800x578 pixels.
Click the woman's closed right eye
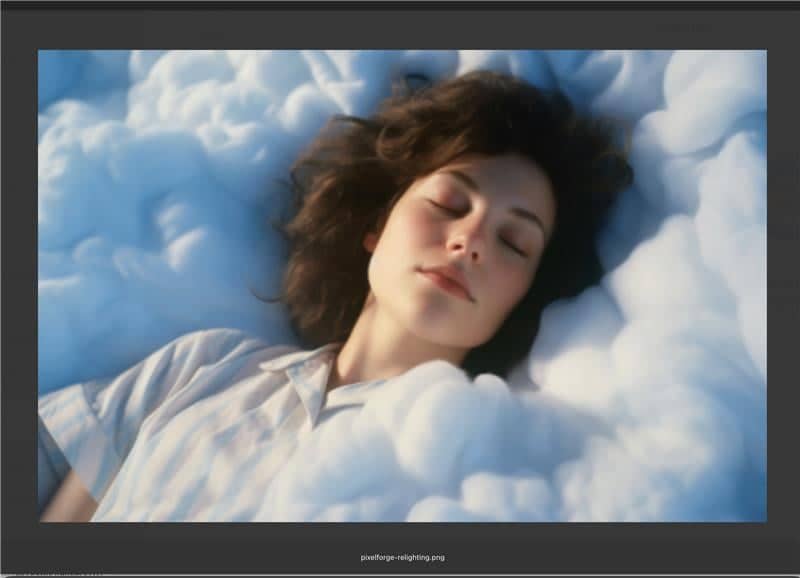[x=446, y=208]
